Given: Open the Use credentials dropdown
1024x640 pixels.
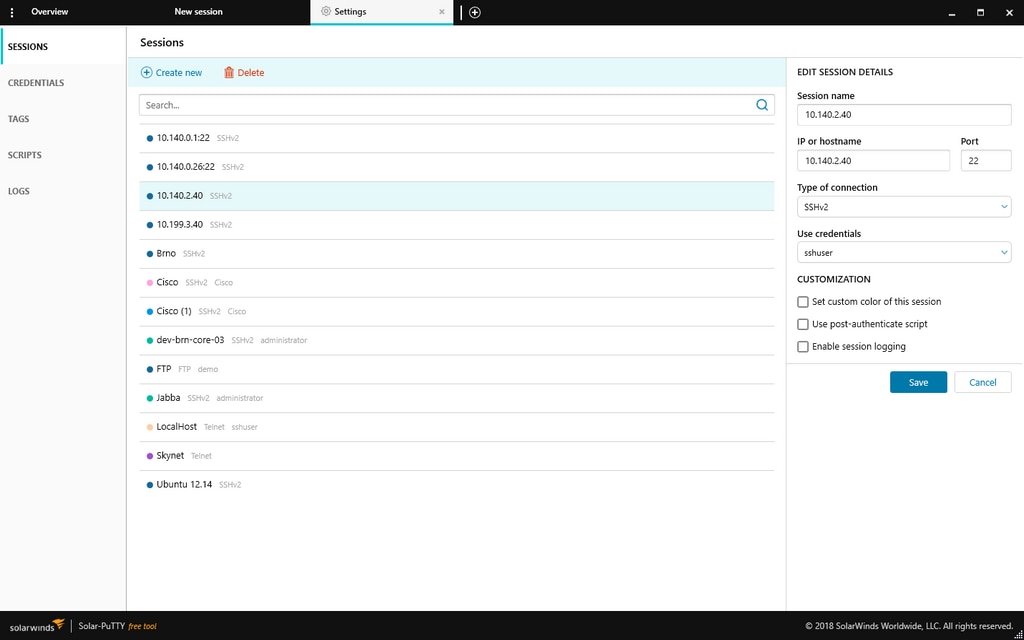Looking at the screenshot, I should coord(1003,252).
